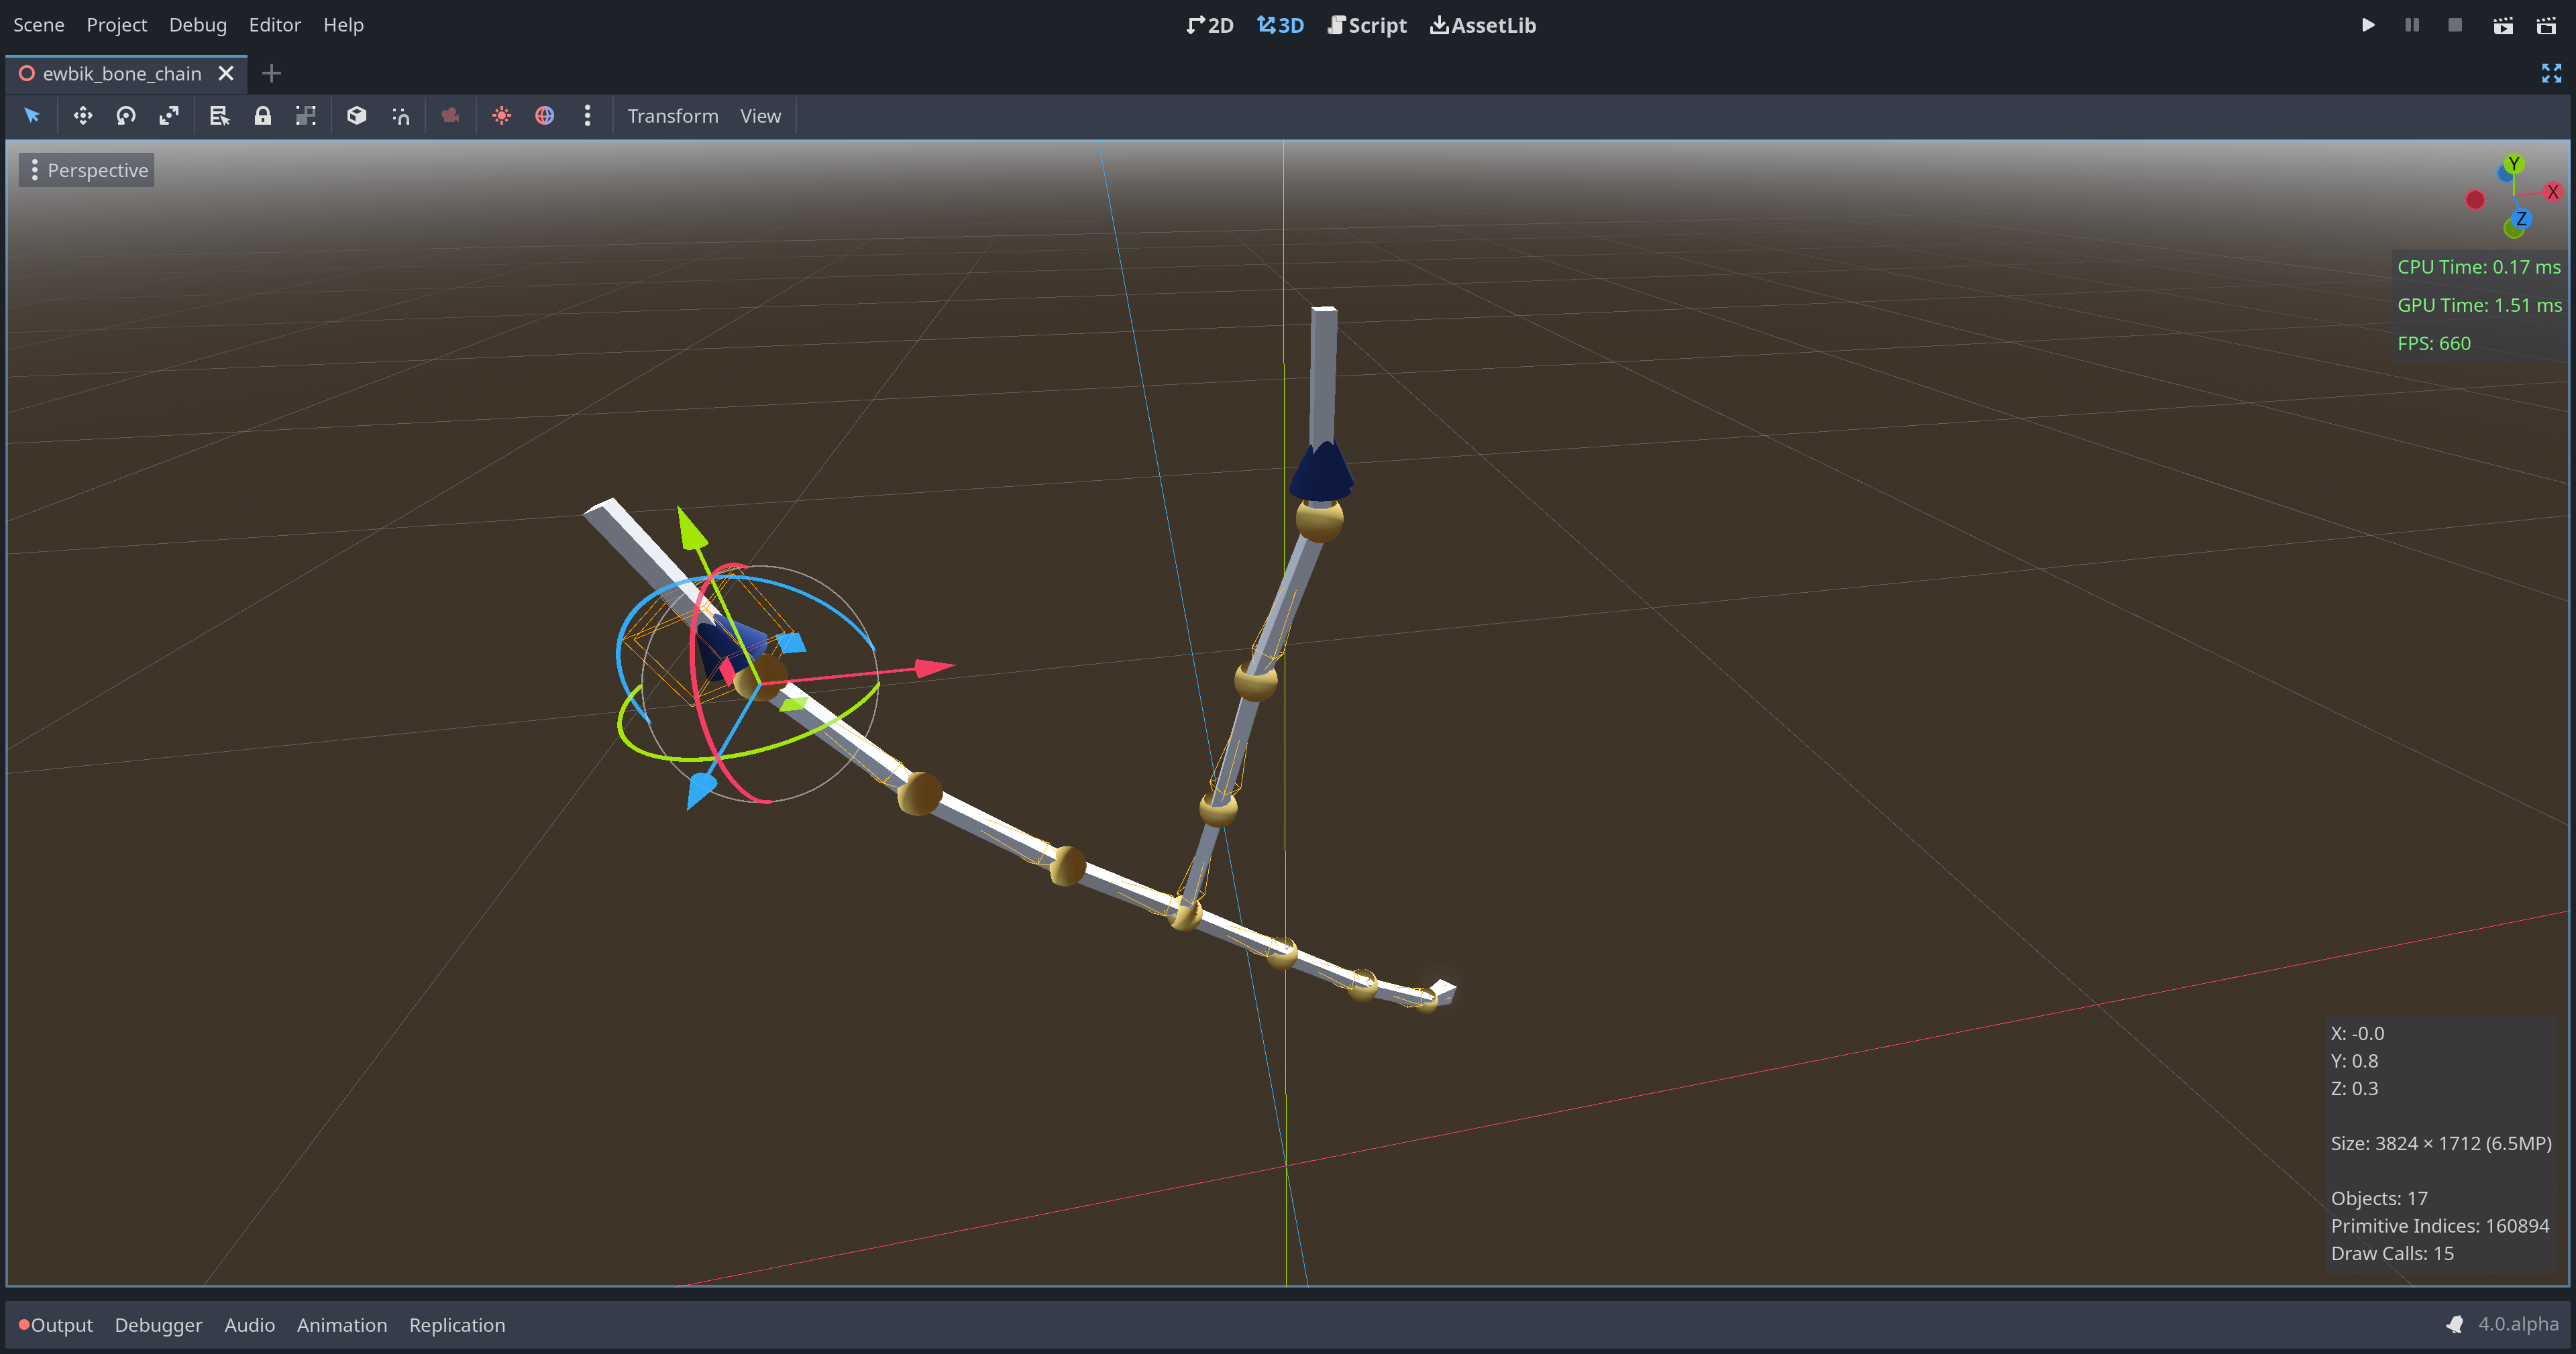The height and width of the screenshot is (1354, 2576).
Task: Open the Perspective view options menu
Action: (87, 170)
